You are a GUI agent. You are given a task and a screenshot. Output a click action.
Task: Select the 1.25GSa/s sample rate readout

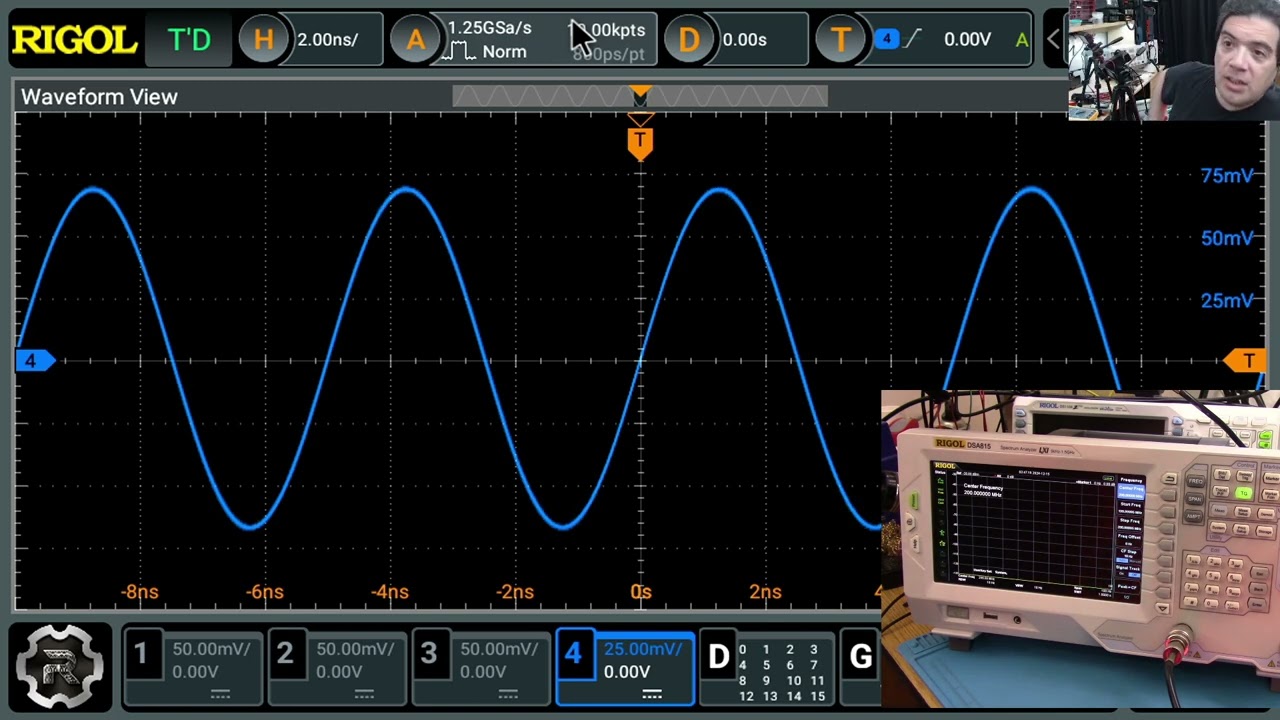(x=489, y=28)
